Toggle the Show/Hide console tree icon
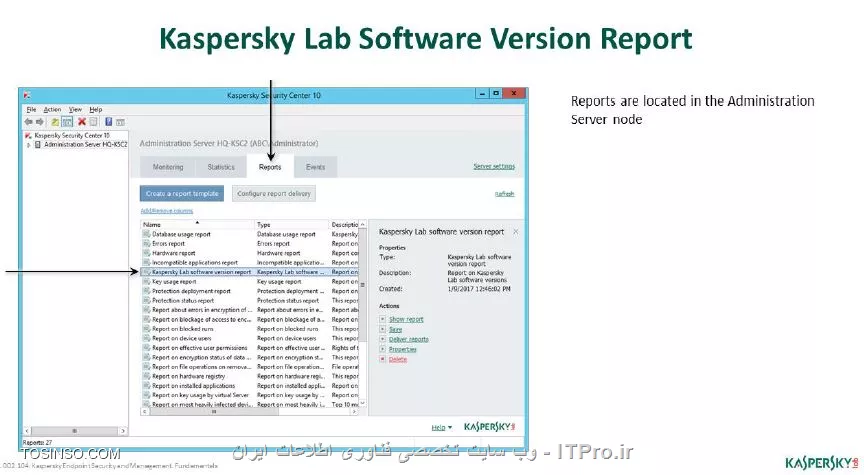The width and height of the screenshot is (864, 475). (67, 122)
